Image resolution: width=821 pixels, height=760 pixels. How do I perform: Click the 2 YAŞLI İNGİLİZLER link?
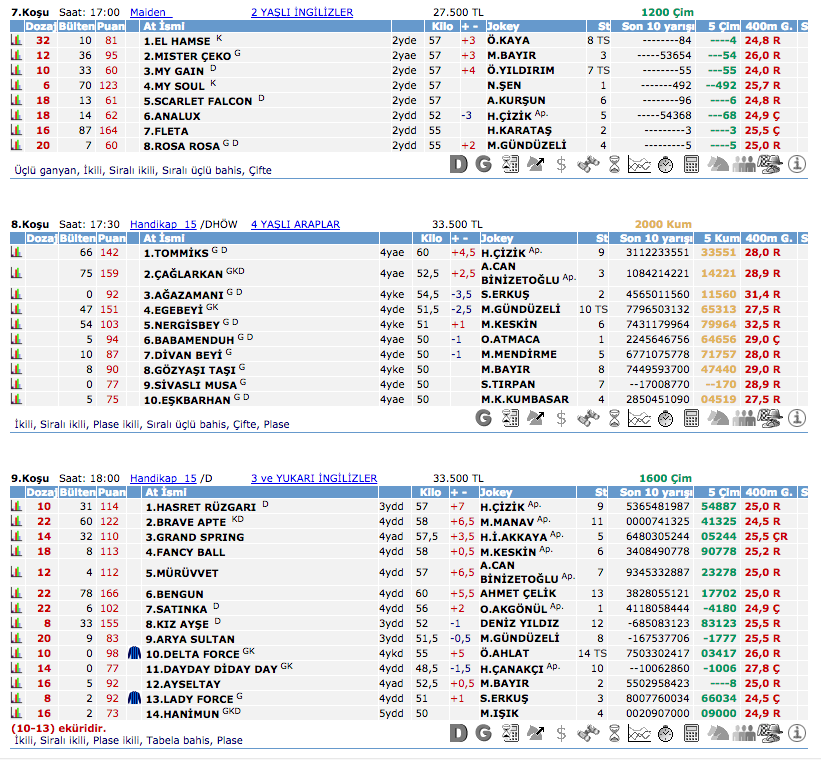301,12
